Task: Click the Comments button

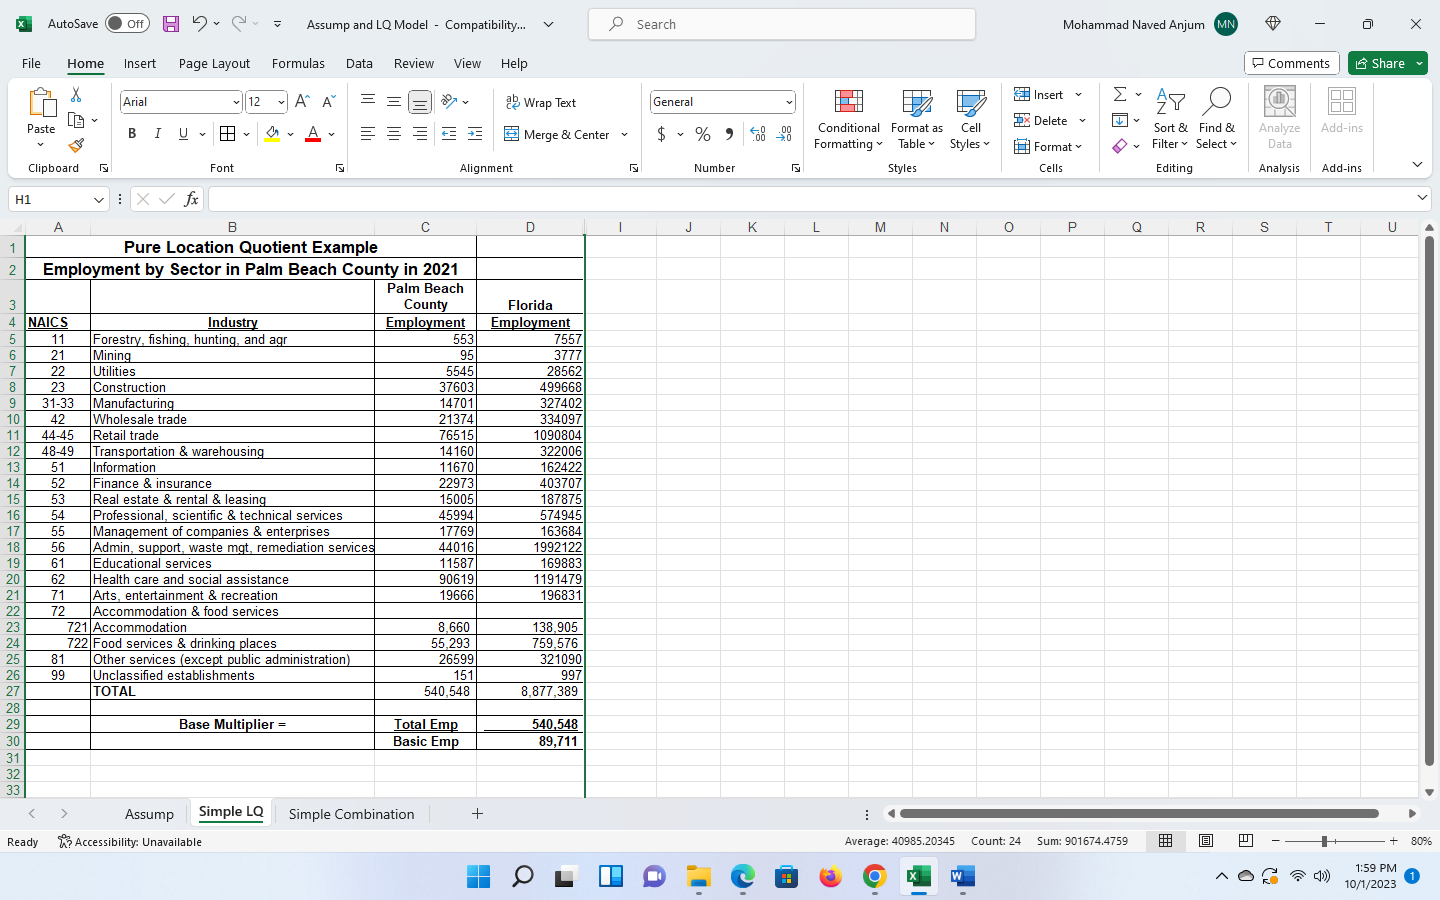Action: pos(1291,63)
